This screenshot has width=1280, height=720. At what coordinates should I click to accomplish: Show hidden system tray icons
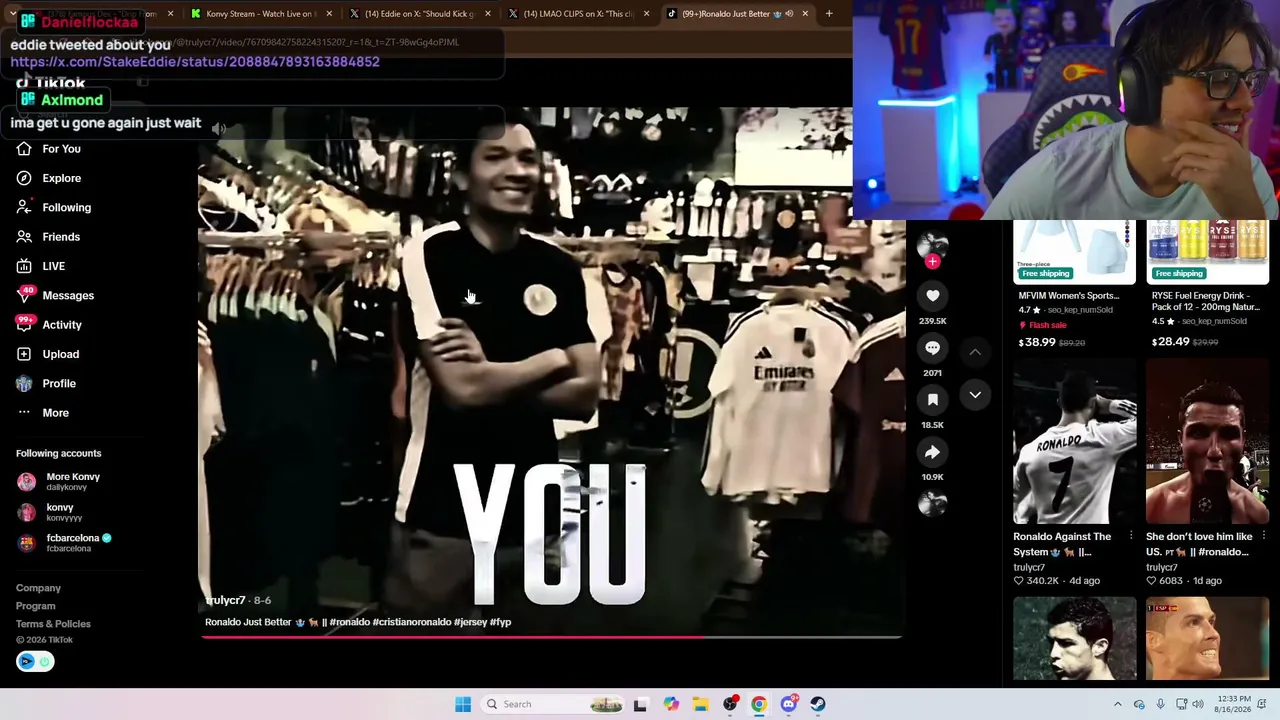(1118, 704)
